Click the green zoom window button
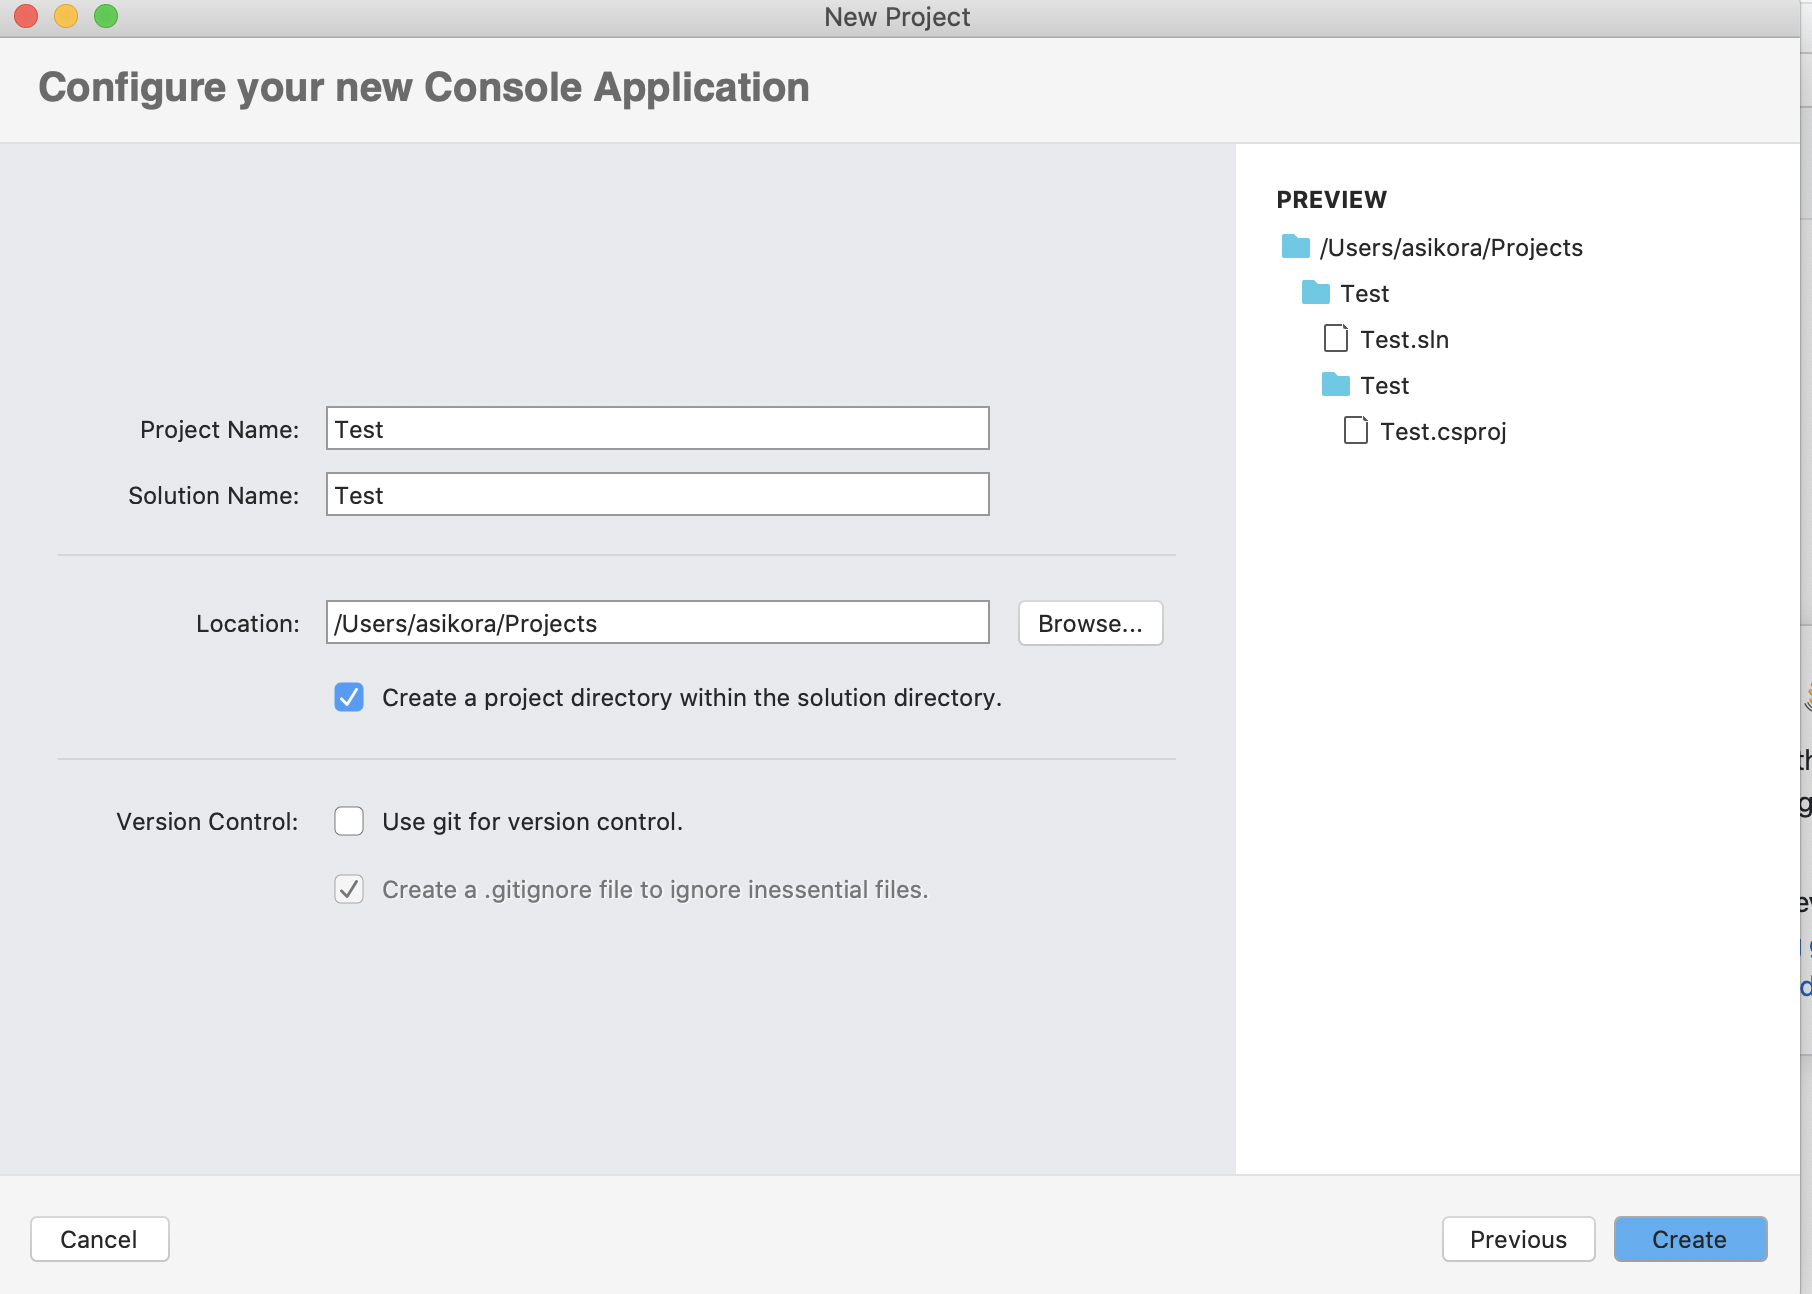Screen dimensions: 1812x1294 [106, 16]
